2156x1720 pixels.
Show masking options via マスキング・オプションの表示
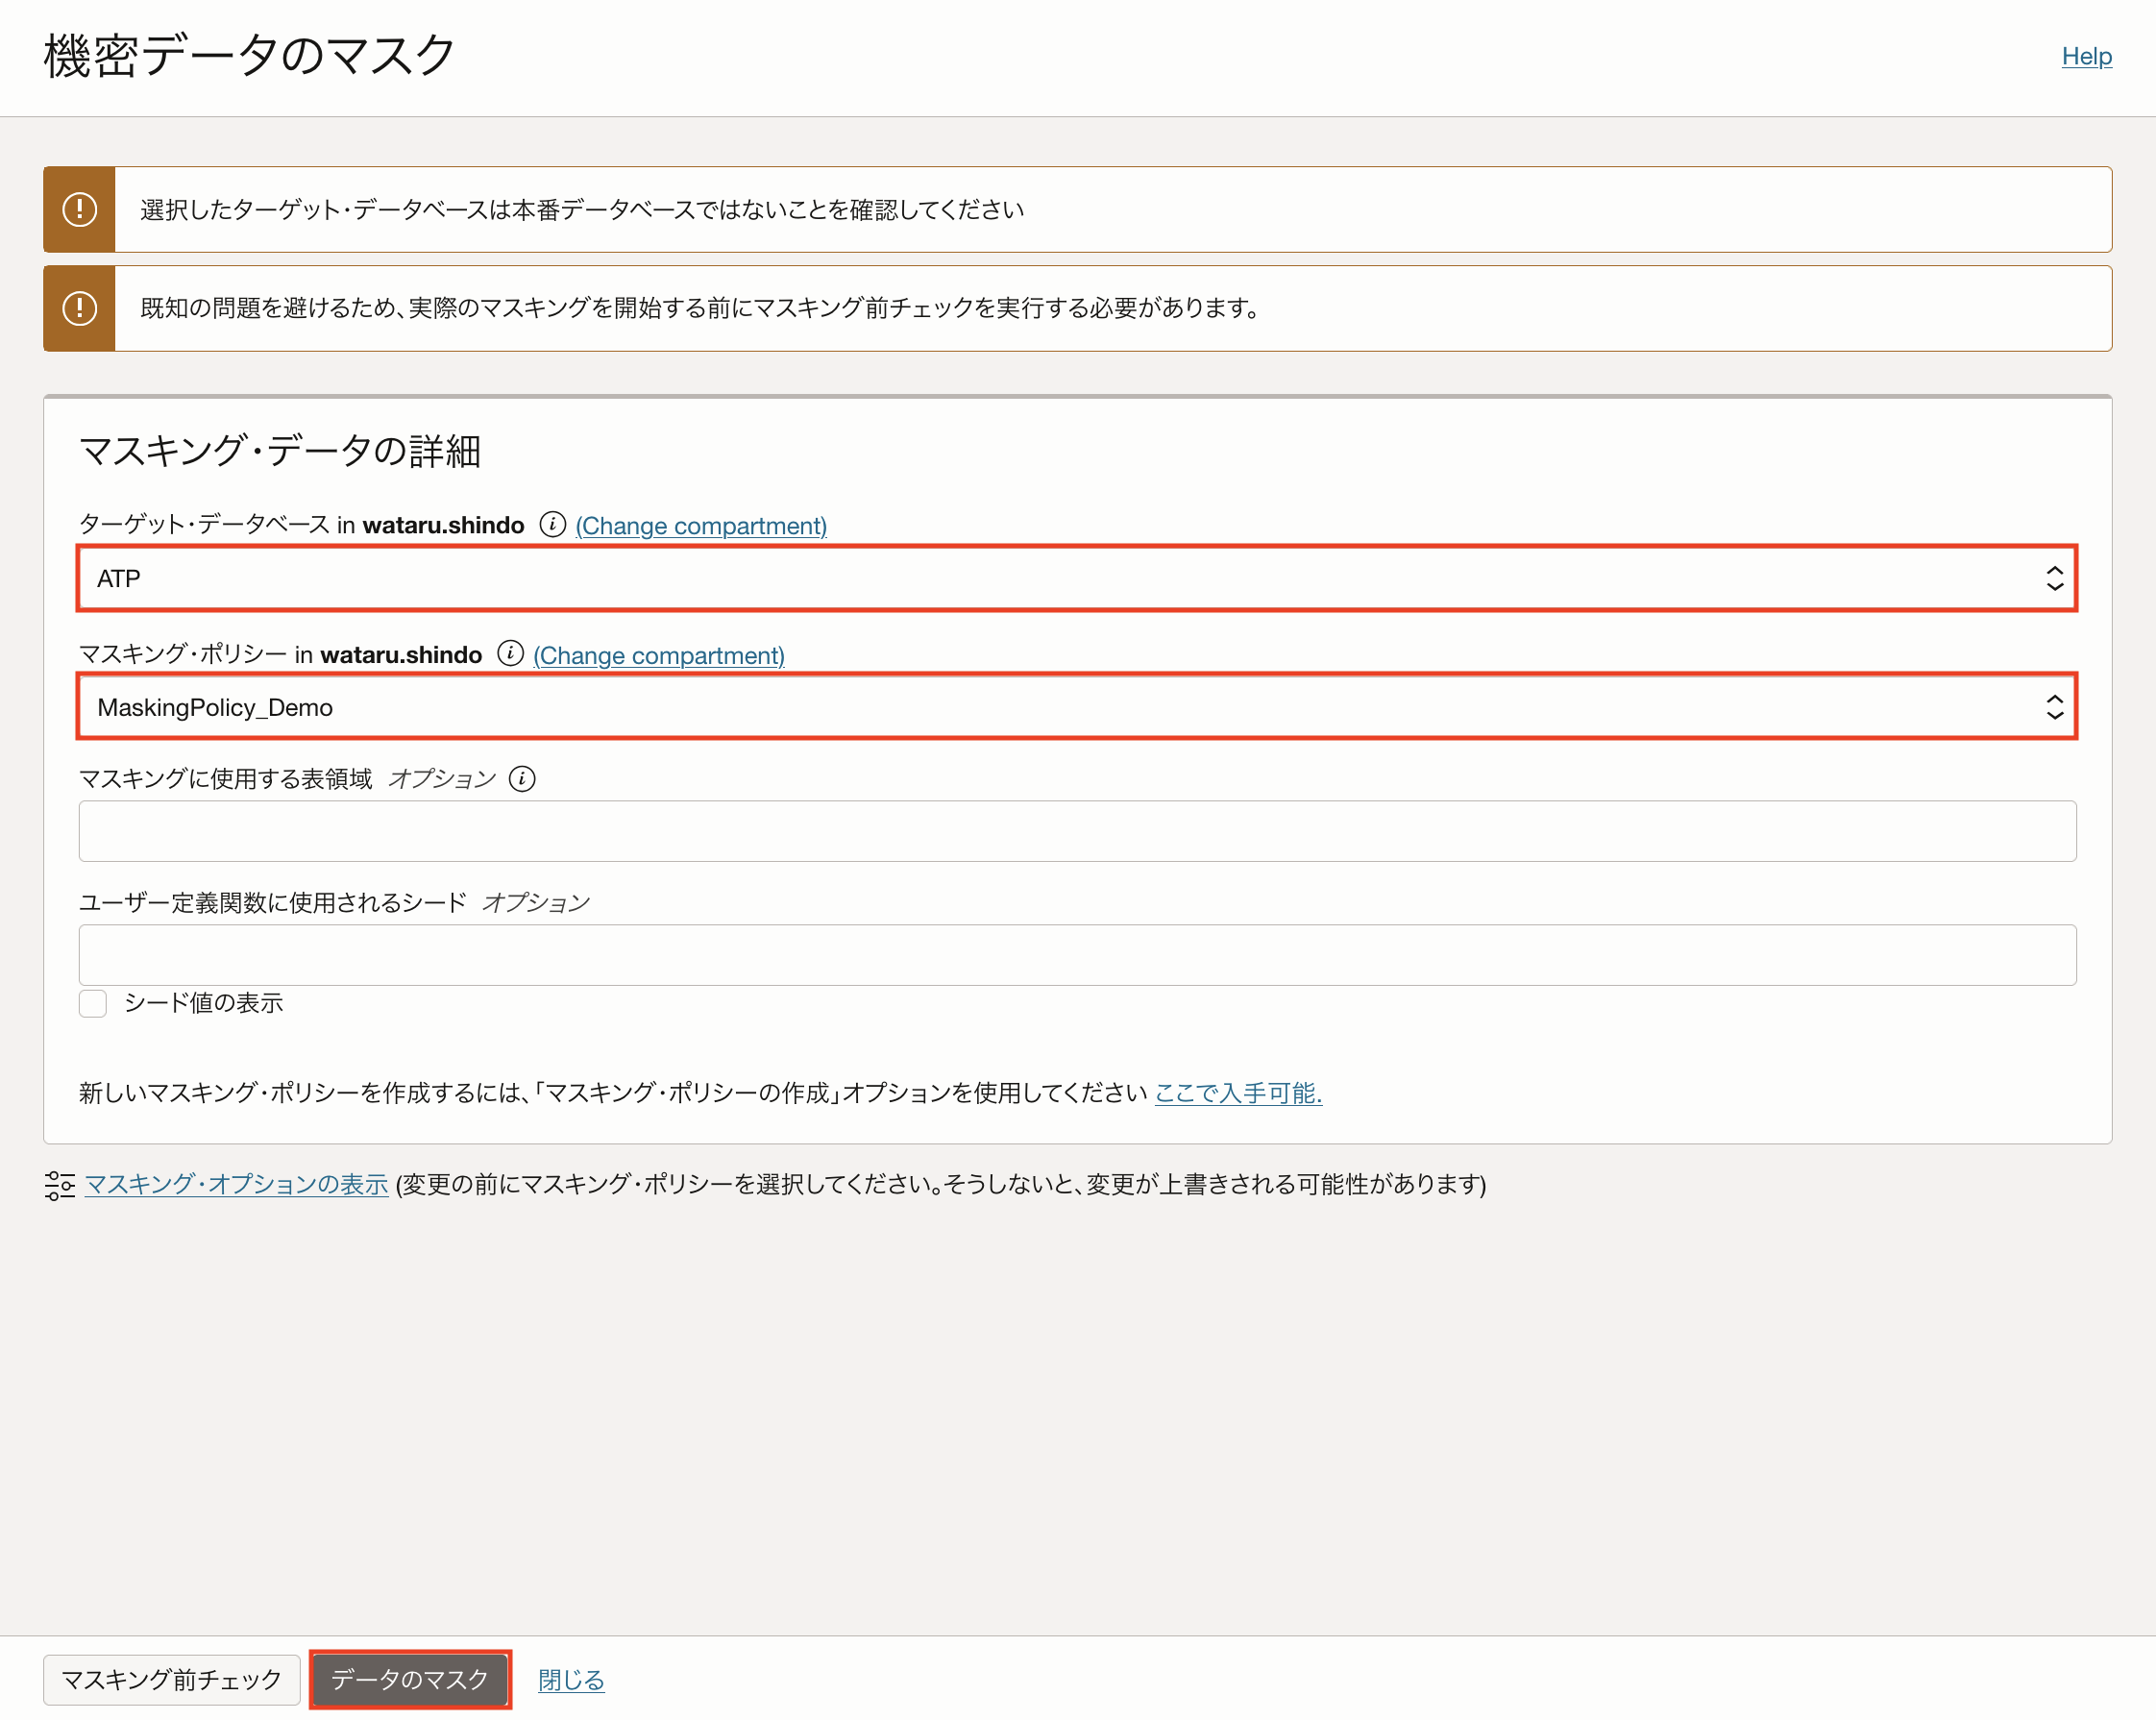tap(236, 1185)
